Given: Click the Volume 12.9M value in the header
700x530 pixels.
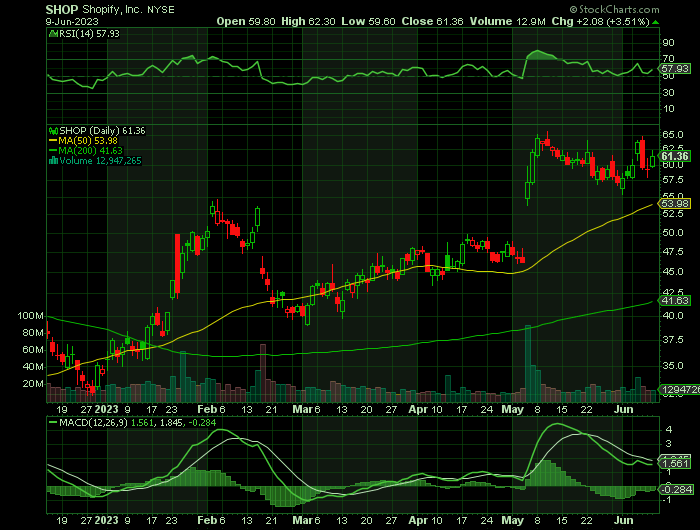Looking at the screenshot, I should [507, 21].
